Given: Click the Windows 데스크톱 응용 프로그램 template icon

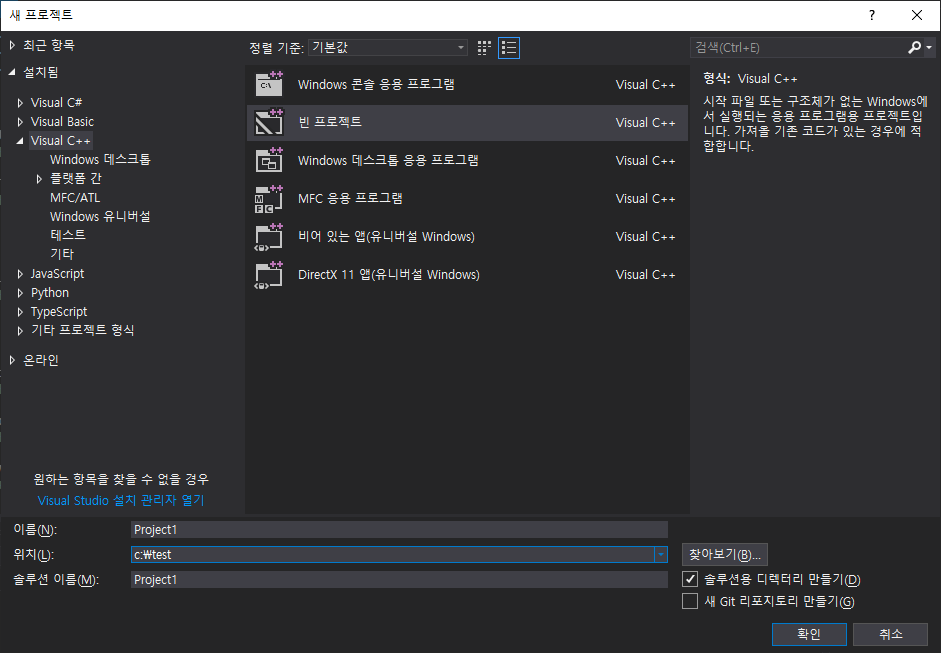Looking at the screenshot, I should point(269,160).
